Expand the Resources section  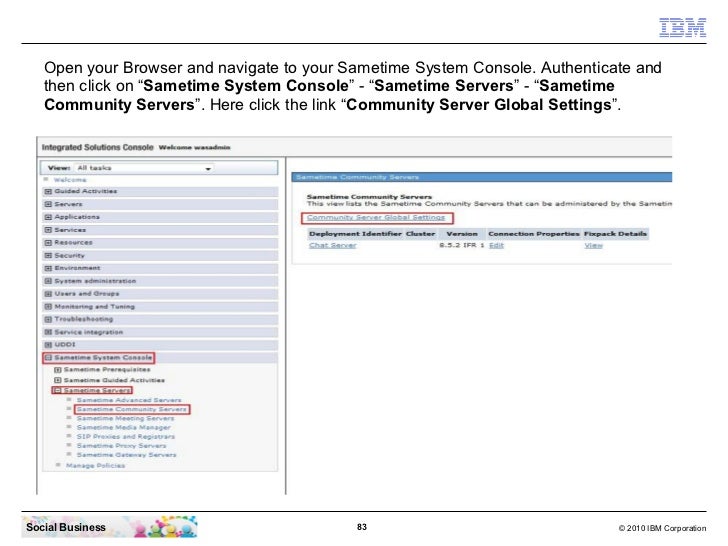48,242
